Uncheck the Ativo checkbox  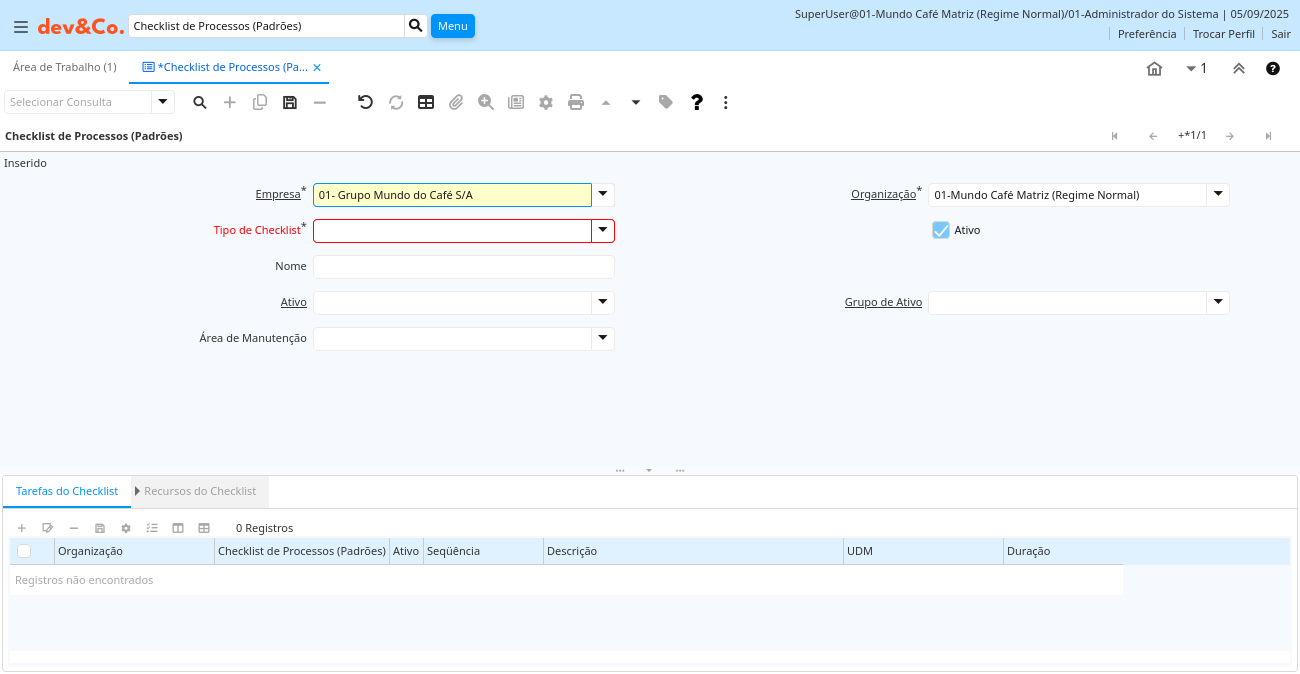(941, 230)
